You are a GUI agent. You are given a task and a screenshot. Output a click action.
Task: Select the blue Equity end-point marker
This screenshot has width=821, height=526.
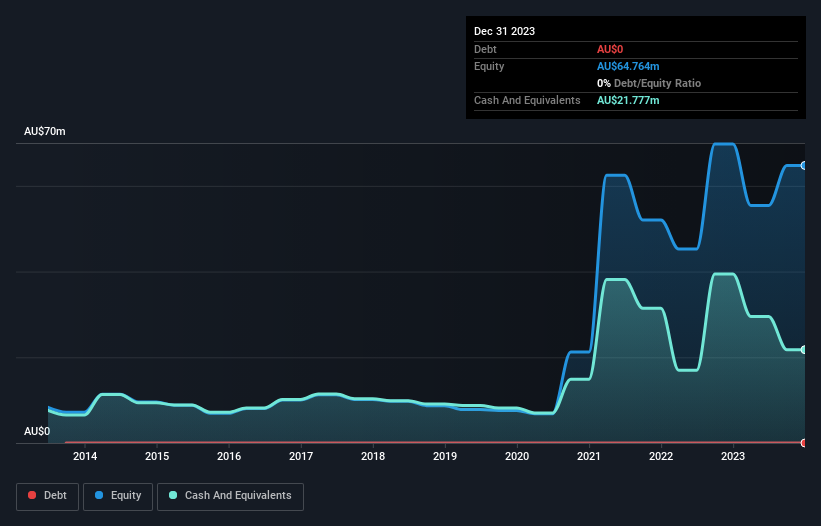(804, 165)
